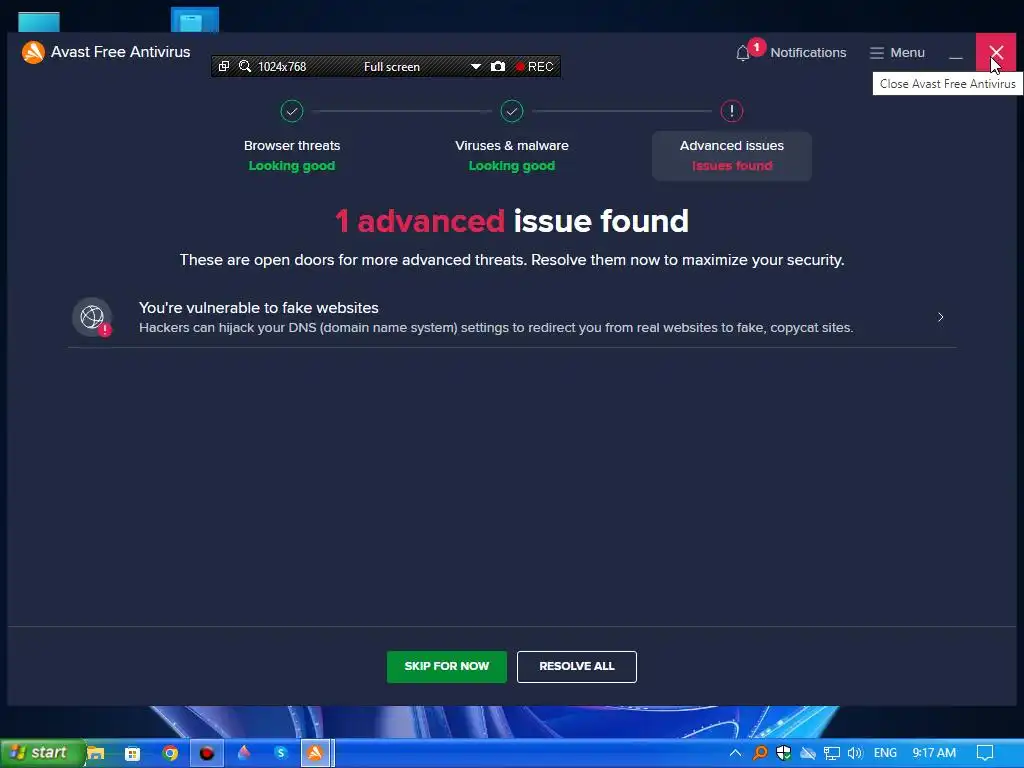Viewport: 1024px width, 768px height.
Task: Open the action center notification icon
Action: 985,754
